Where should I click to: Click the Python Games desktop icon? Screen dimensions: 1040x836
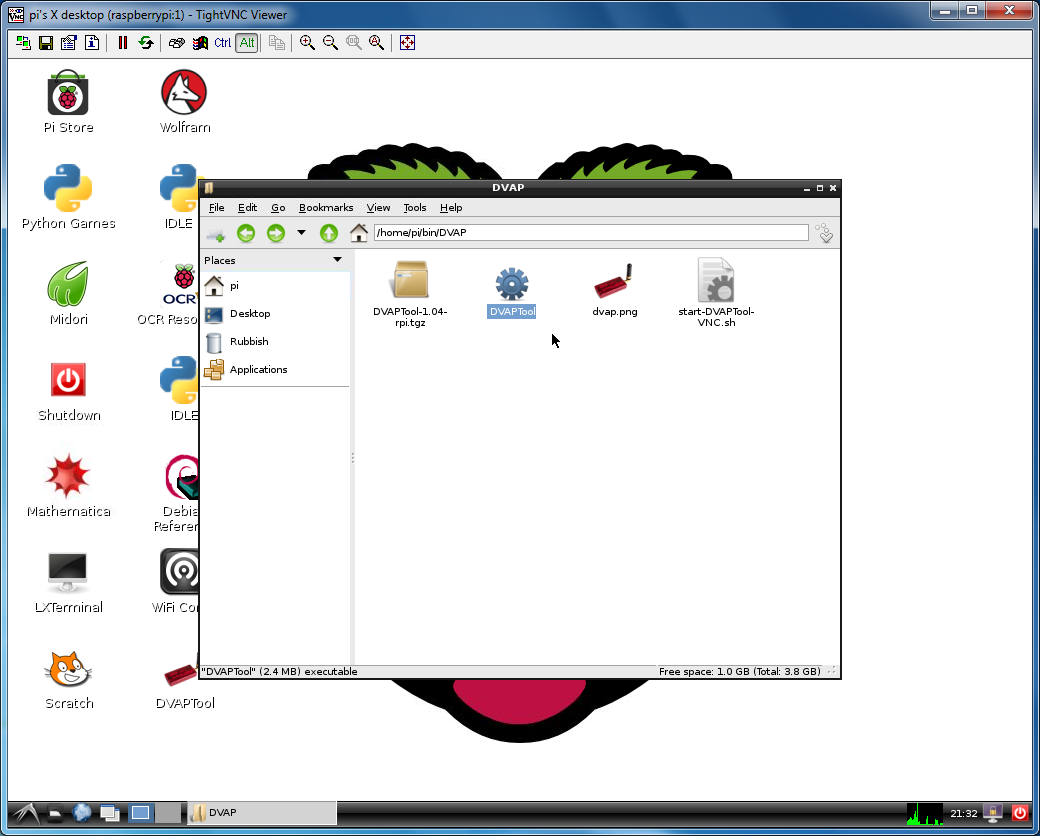coord(68,198)
